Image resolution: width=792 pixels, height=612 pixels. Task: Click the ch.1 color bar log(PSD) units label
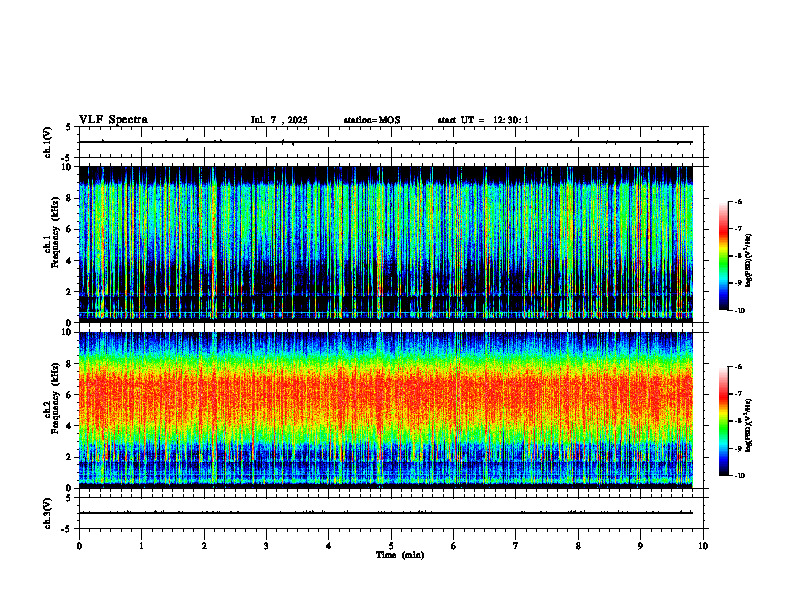click(x=749, y=261)
